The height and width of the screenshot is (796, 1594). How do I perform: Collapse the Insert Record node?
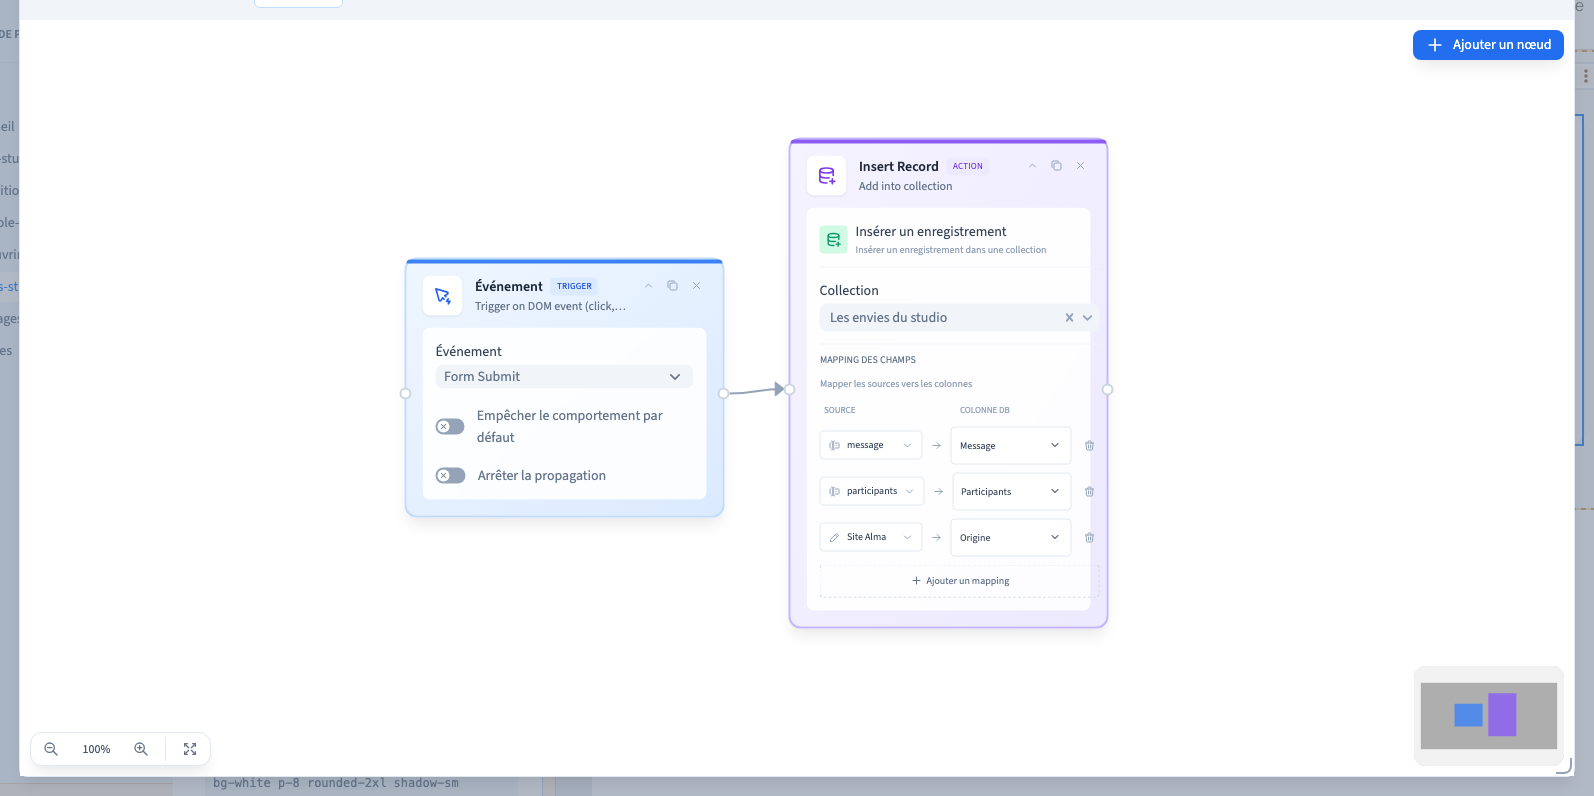click(x=1032, y=166)
